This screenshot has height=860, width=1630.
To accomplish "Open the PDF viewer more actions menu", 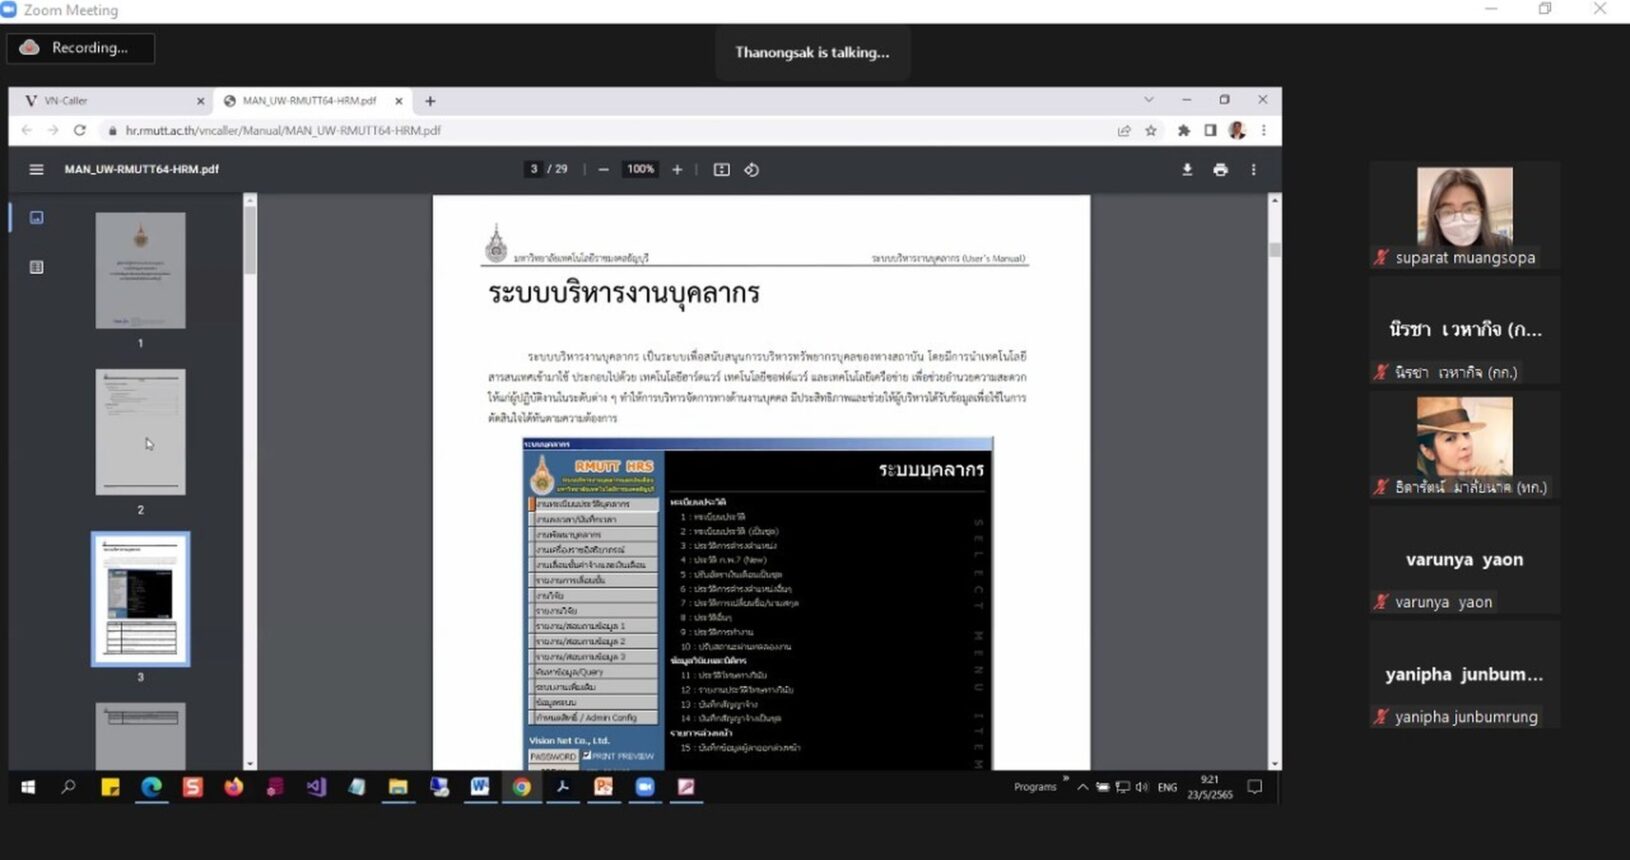I will tap(1253, 170).
